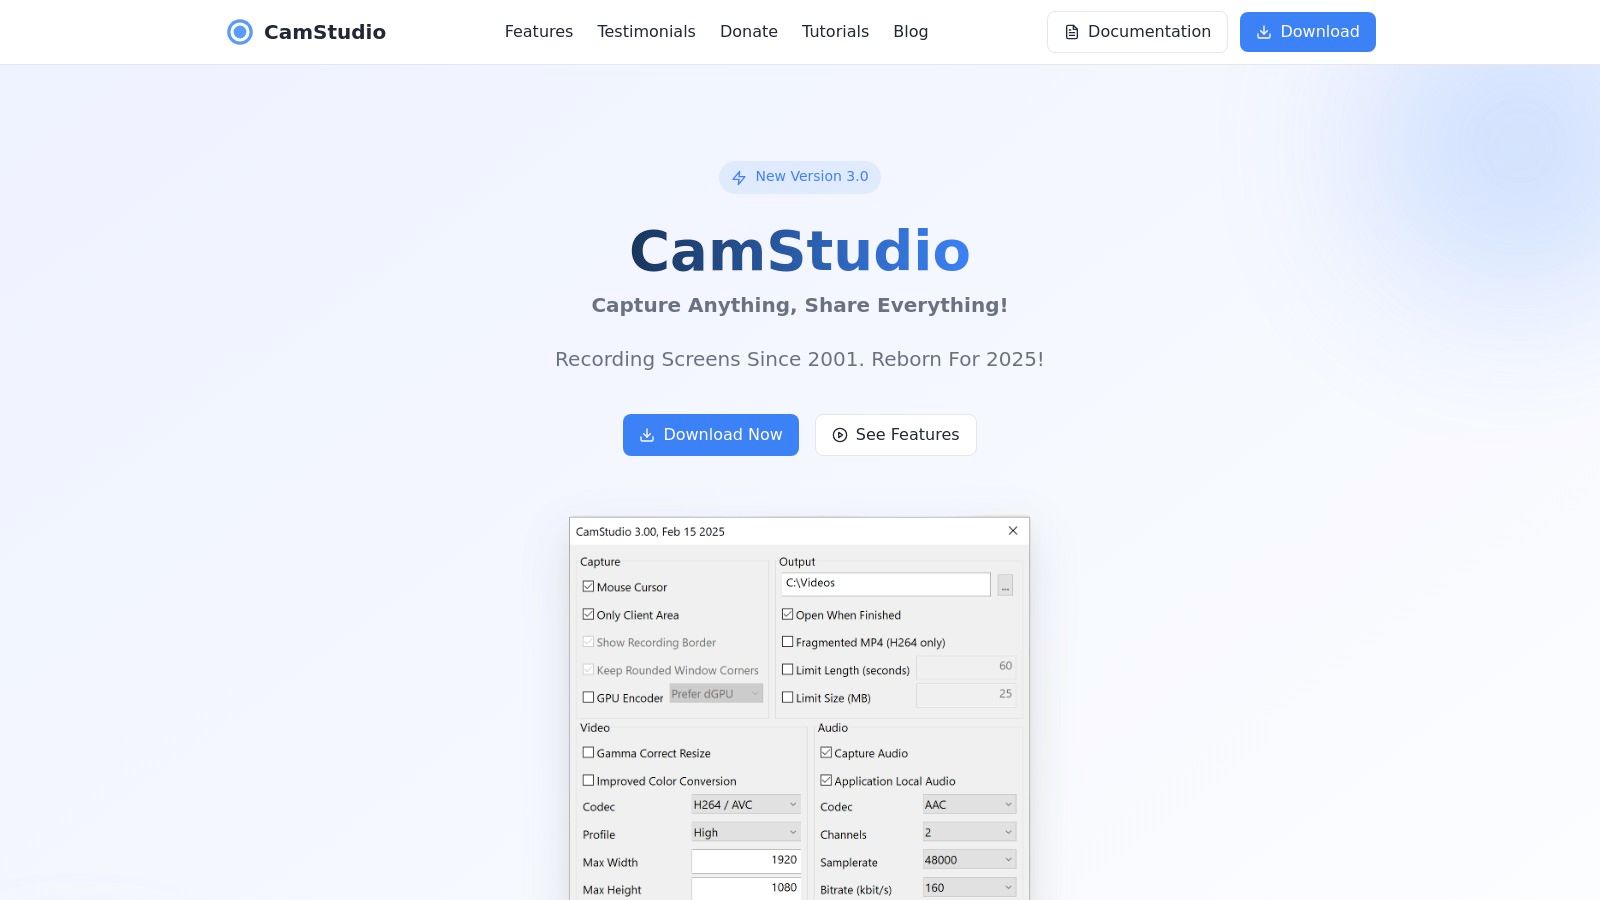
Task: Check Fragmented MP4 (H264 only)
Action: click(x=788, y=641)
